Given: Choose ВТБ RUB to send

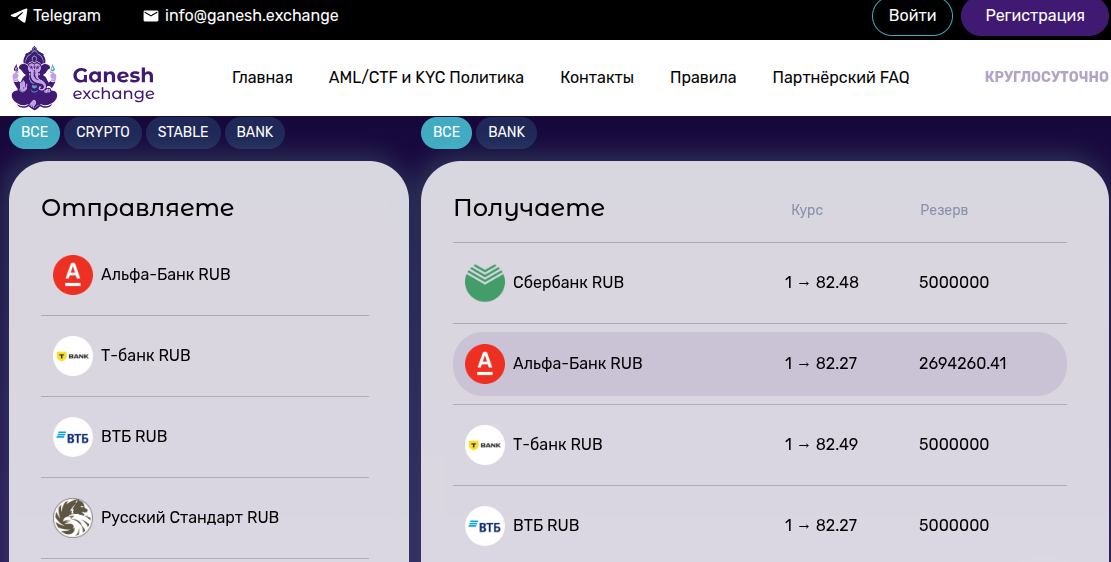Looking at the screenshot, I should (205, 437).
